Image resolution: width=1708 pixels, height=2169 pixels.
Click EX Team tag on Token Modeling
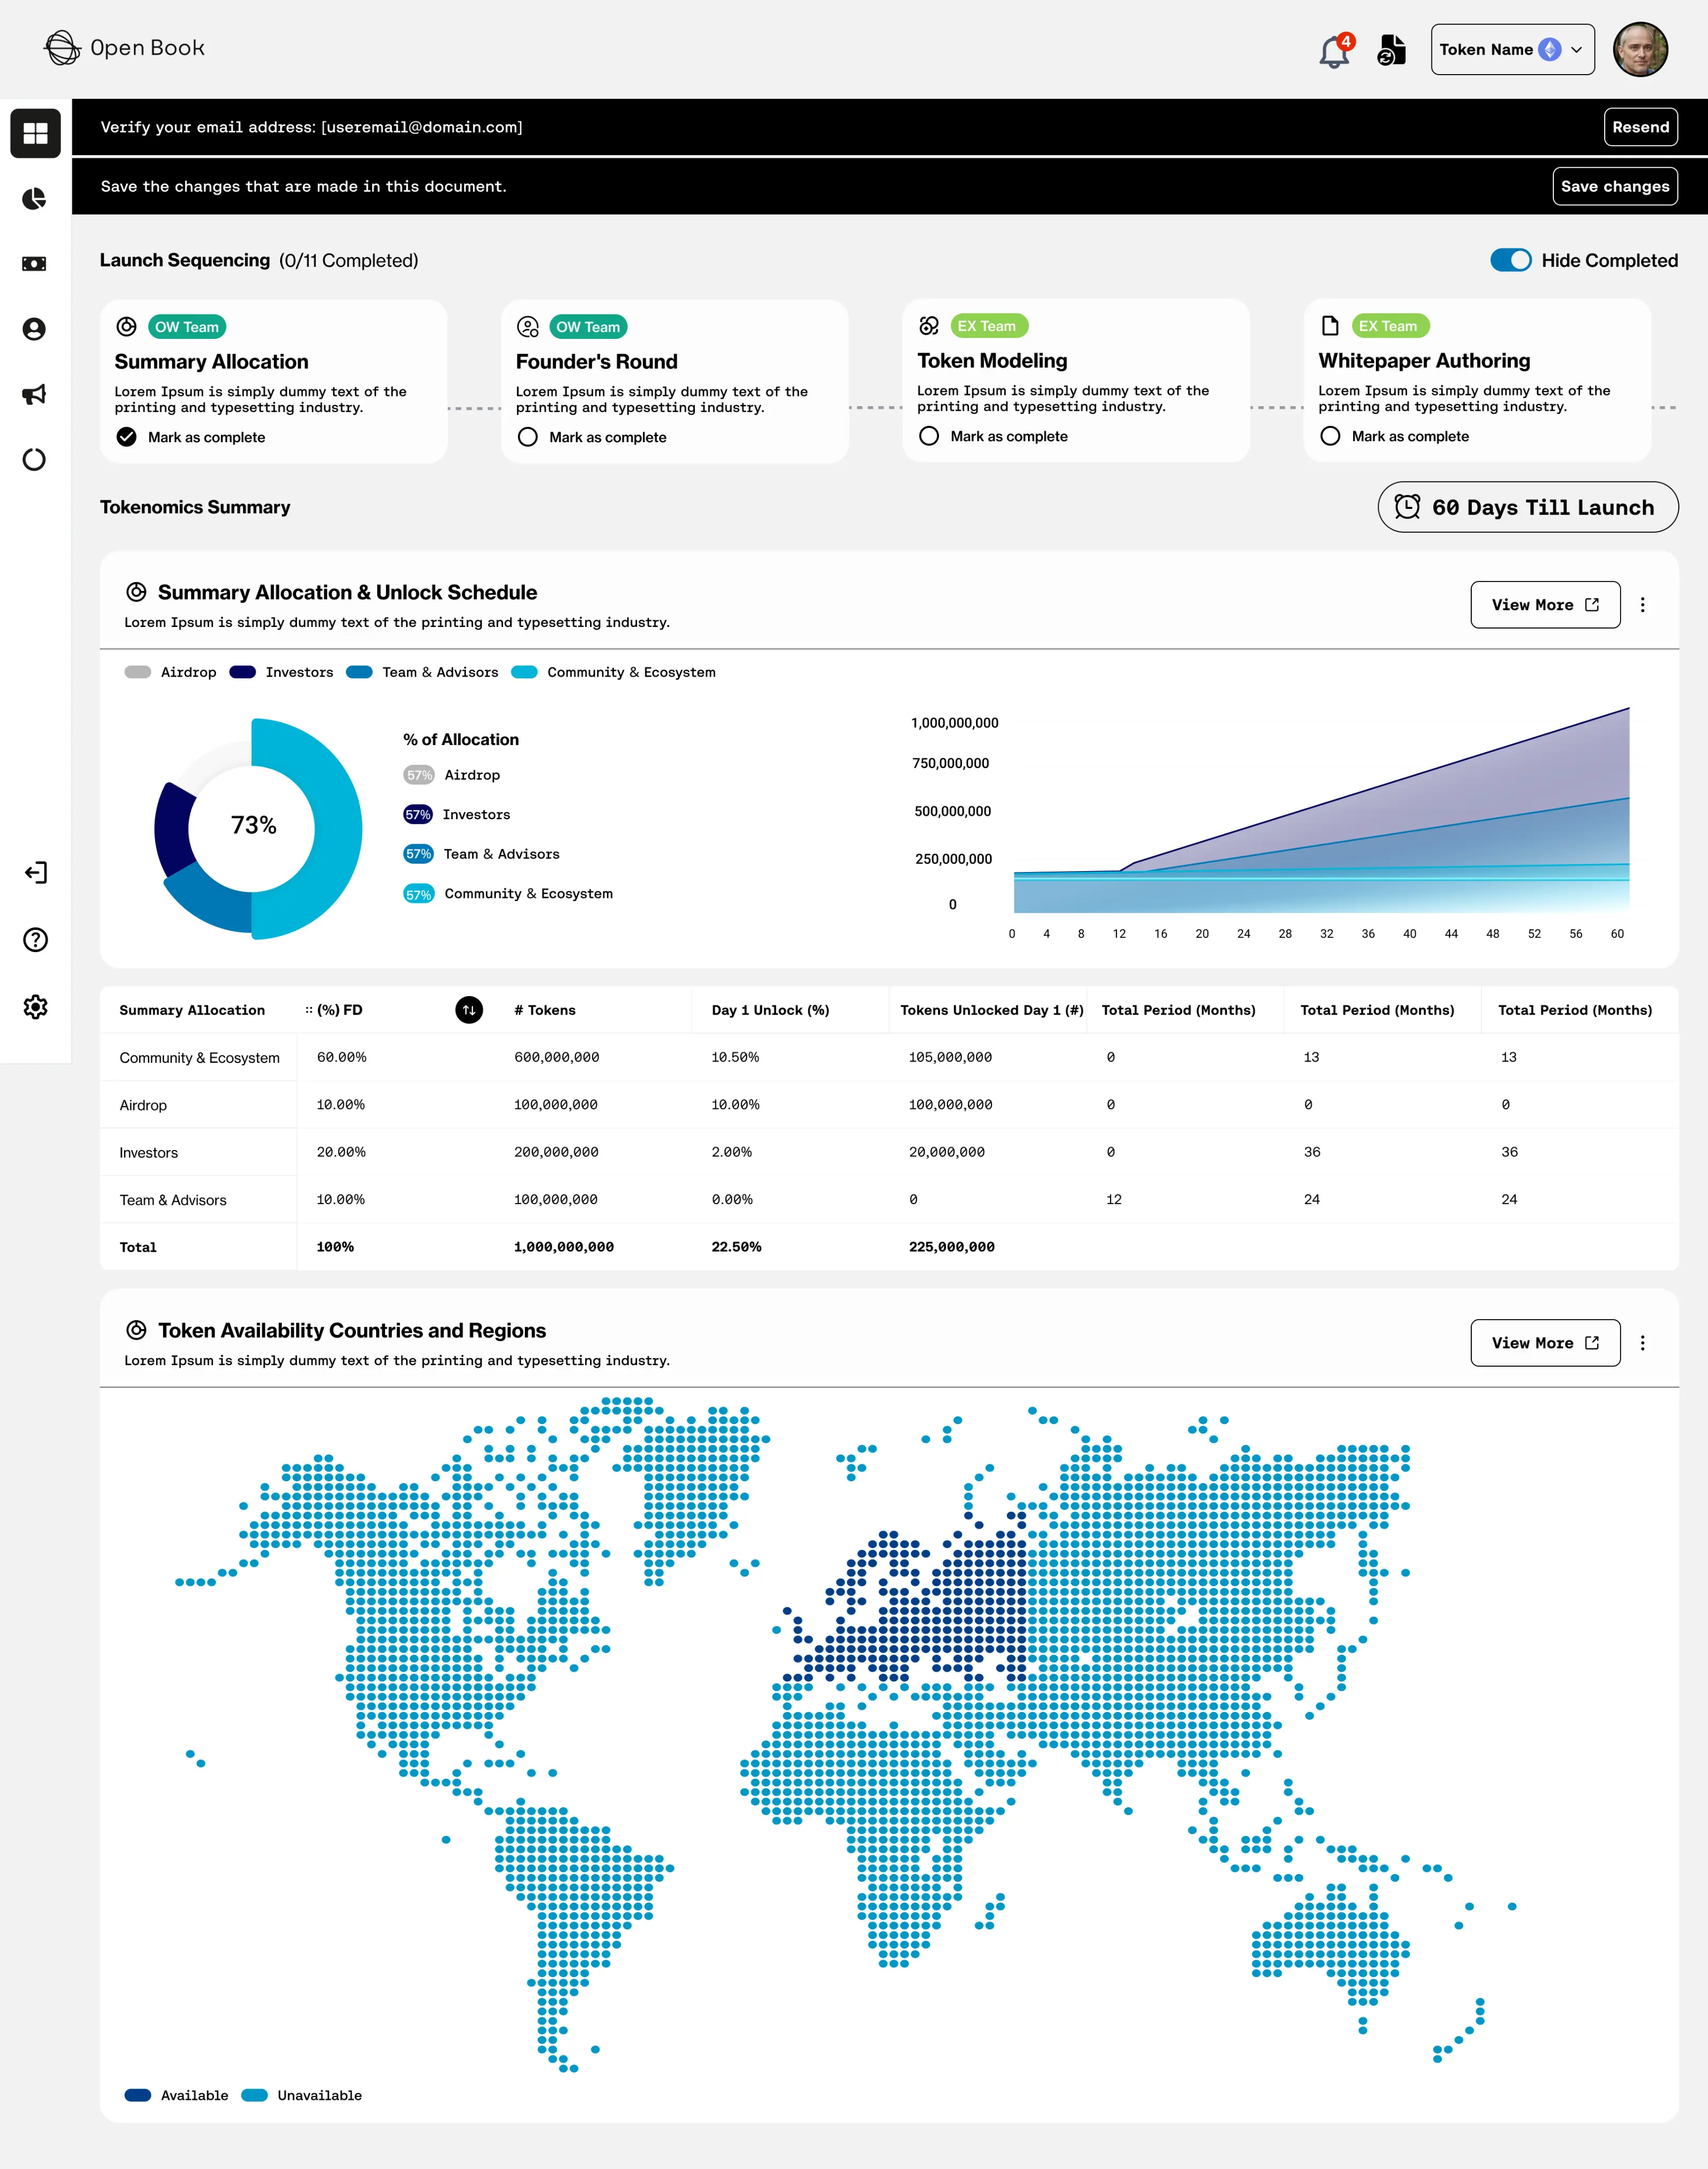pyautogui.click(x=989, y=326)
